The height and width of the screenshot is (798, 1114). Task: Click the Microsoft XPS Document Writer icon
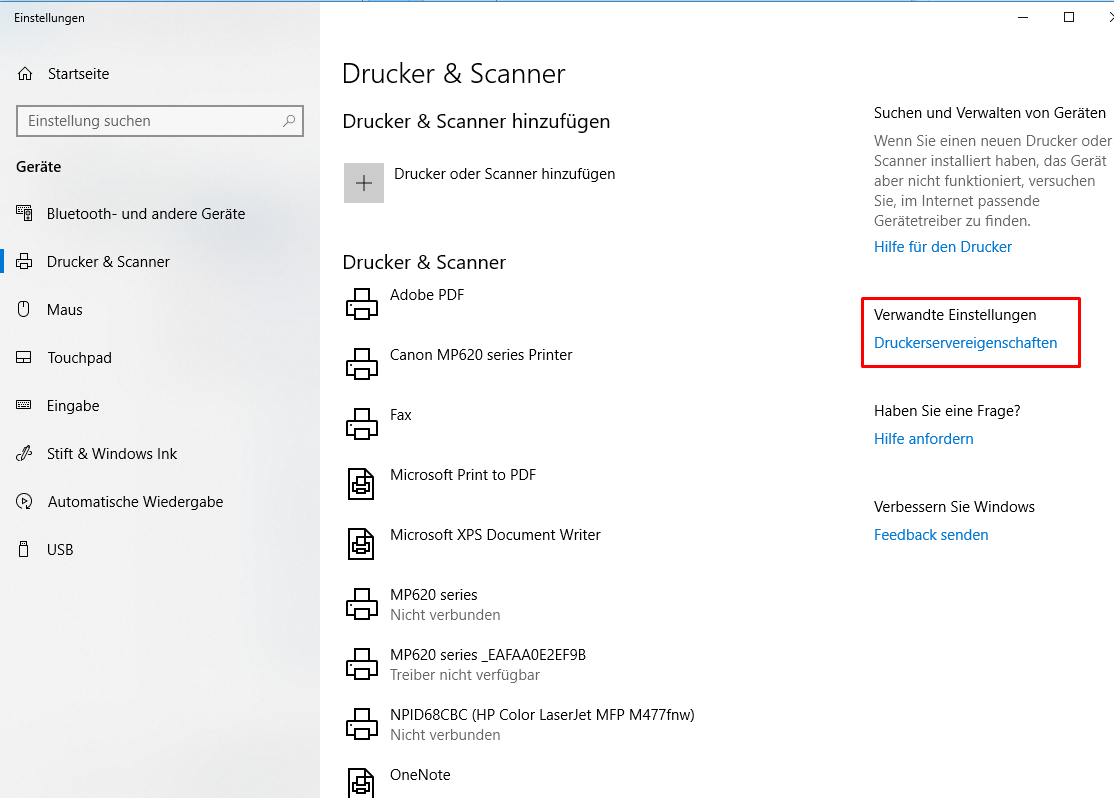pyautogui.click(x=361, y=544)
